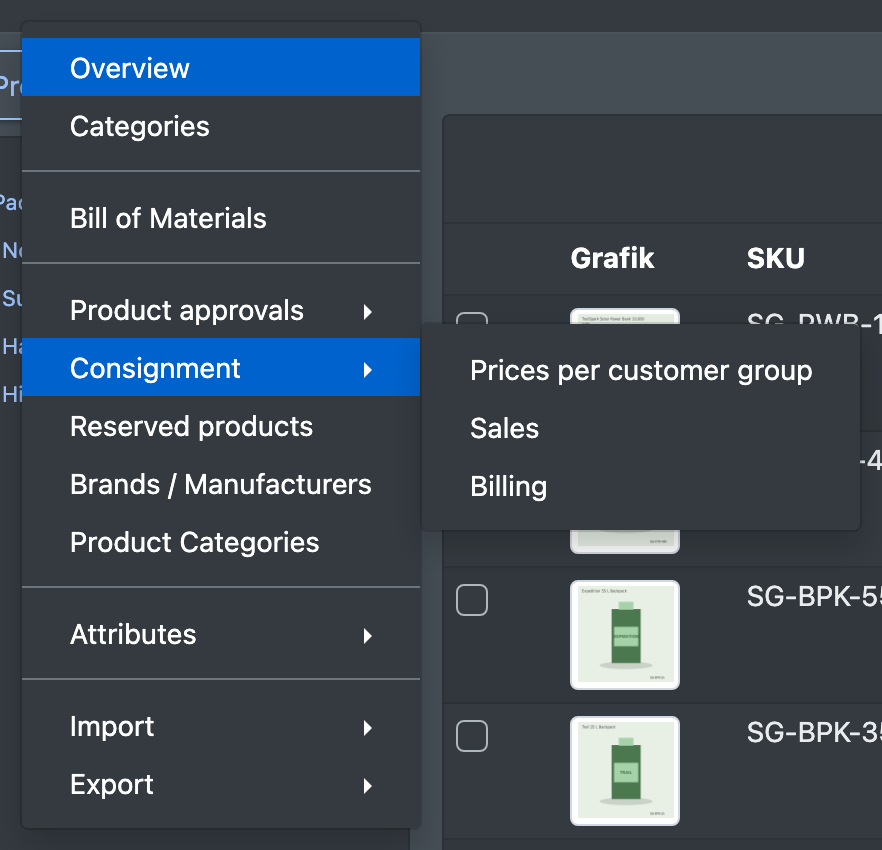Choose Sales in Consignment submenu

[x=641, y=429]
